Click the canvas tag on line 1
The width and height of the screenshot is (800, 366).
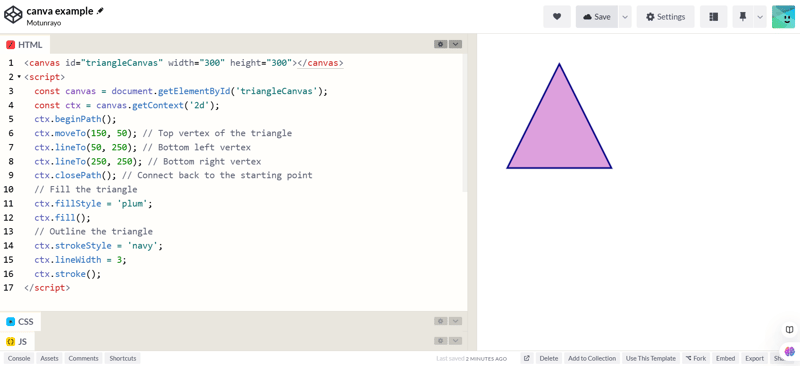[x=184, y=63]
